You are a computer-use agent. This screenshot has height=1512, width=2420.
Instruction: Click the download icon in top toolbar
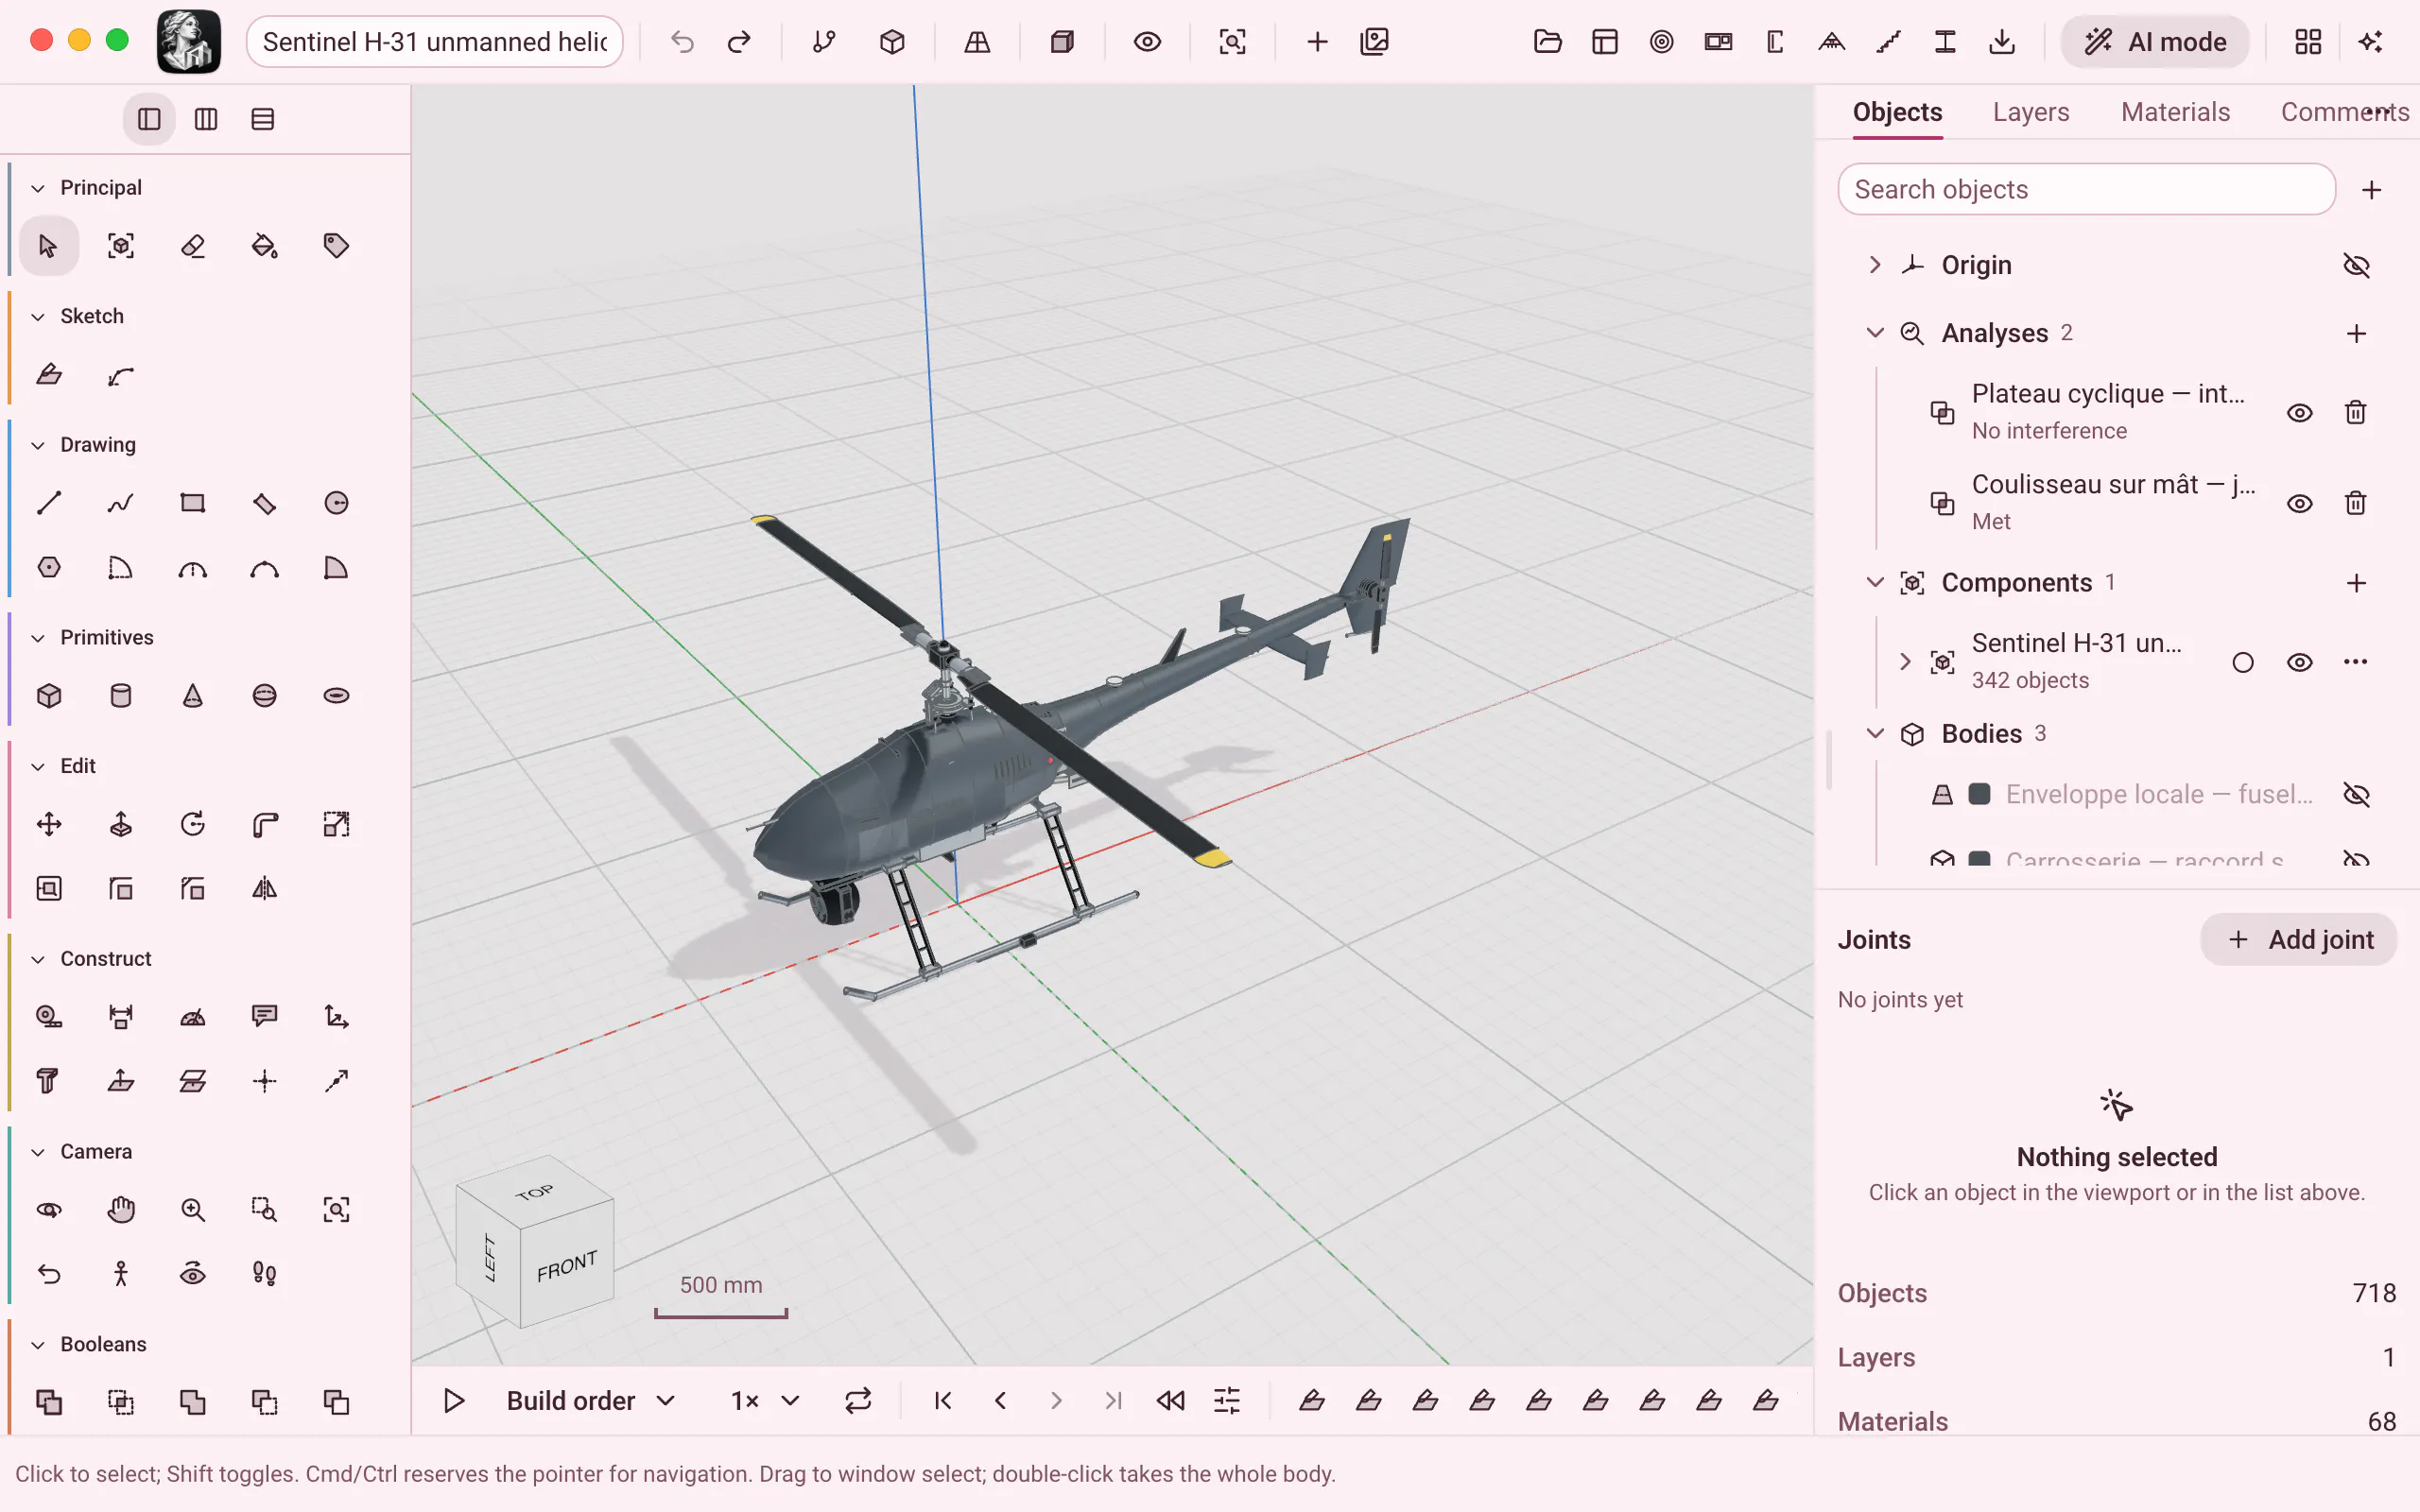click(2002, 42)
